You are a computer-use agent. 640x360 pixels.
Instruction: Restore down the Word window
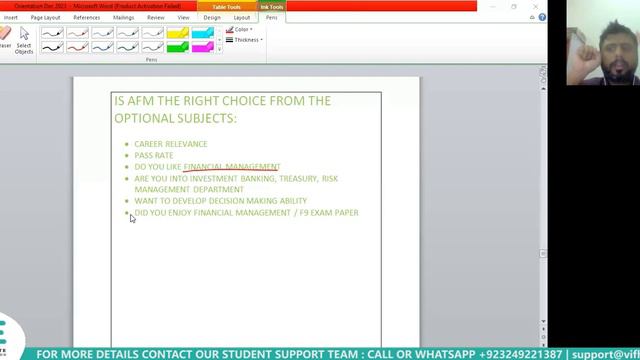pos(514,6)
